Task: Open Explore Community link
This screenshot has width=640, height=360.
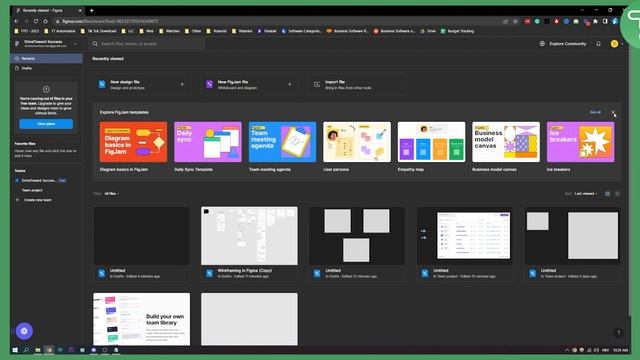Action: pos(567,44)
